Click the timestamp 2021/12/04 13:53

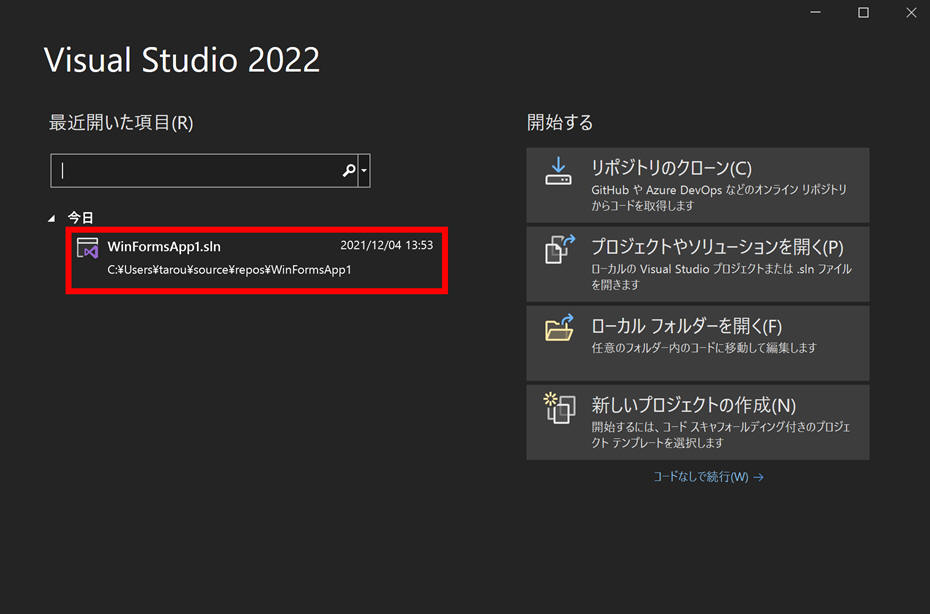click(x=387, y=245)
